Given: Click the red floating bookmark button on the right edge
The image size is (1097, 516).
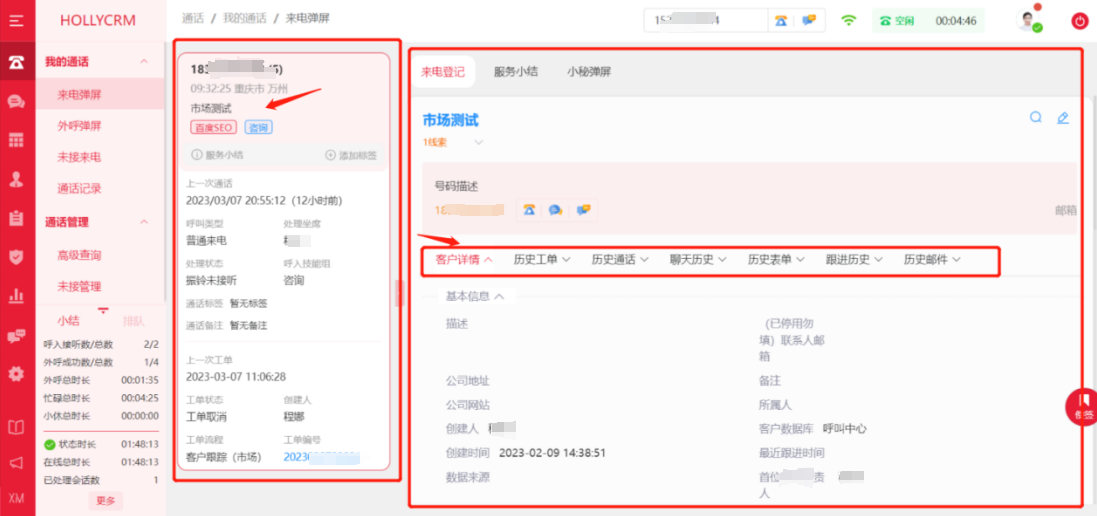Looking at the screenshot, I should click(x=1082, y=406).
